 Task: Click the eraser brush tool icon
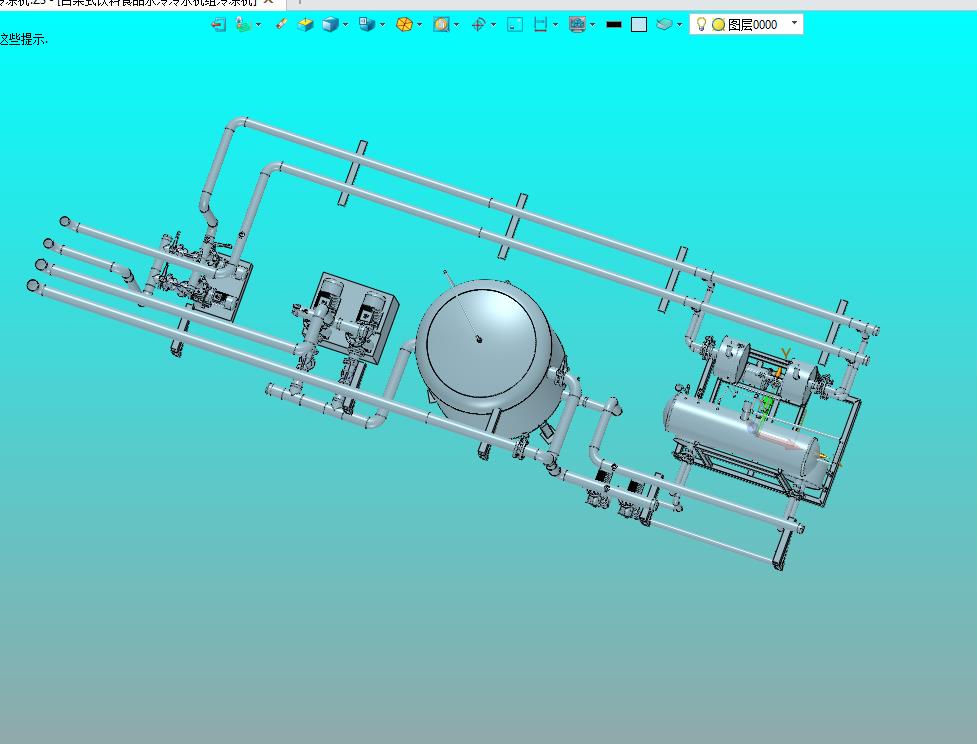pos(282,24)
